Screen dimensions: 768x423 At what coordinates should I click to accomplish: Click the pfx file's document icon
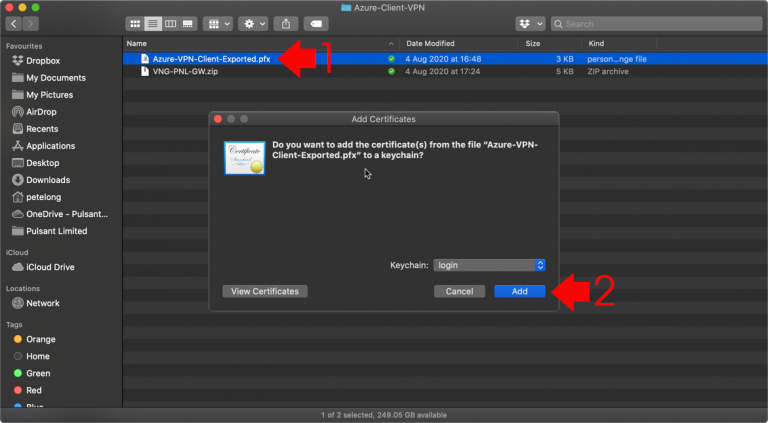pos(144,59)
